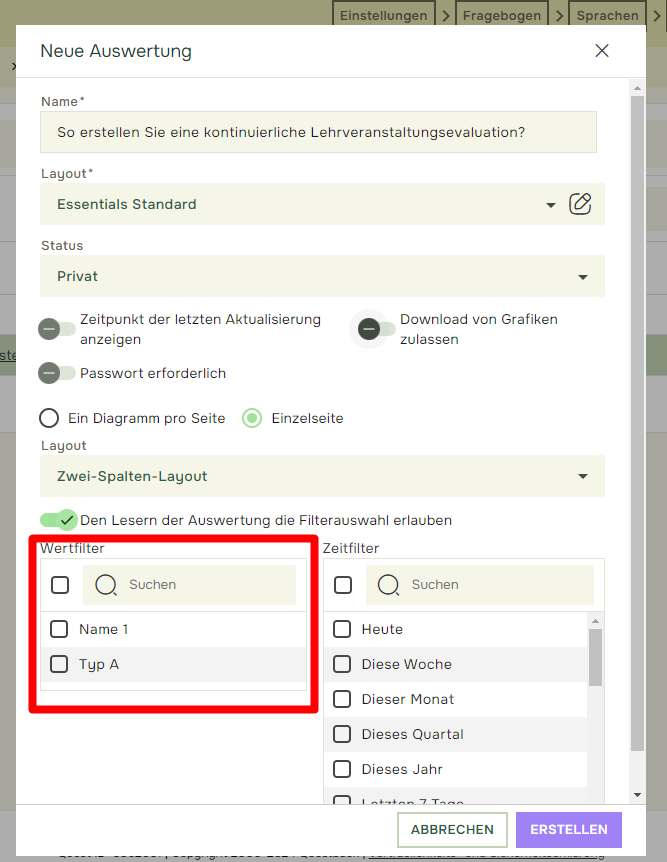Select Ein Diagramm pro Seite radio
This screenshot has height=862, width=667.
pyautogui.click(x=49, y=418)
